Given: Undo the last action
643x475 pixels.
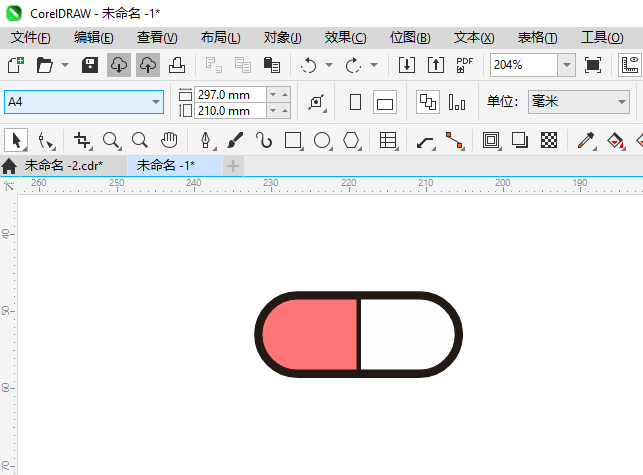Looking at the screenshot, I should pyautogui.click(x=308, y=65).
